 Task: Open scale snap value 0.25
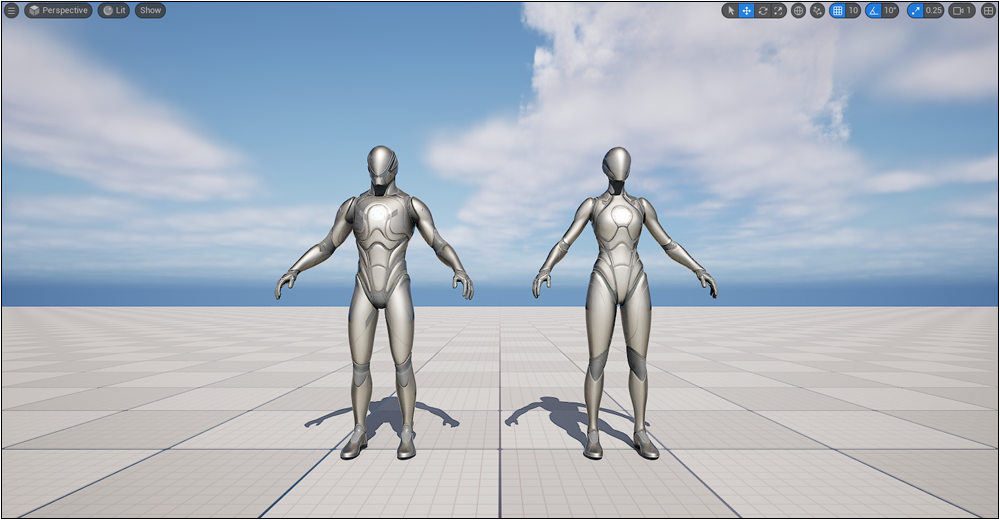point(934,10)
